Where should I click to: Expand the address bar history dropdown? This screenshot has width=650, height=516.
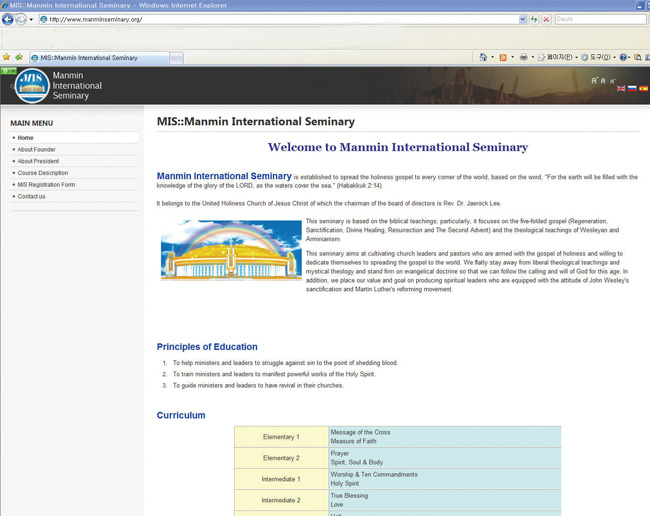tap(522, 19)
